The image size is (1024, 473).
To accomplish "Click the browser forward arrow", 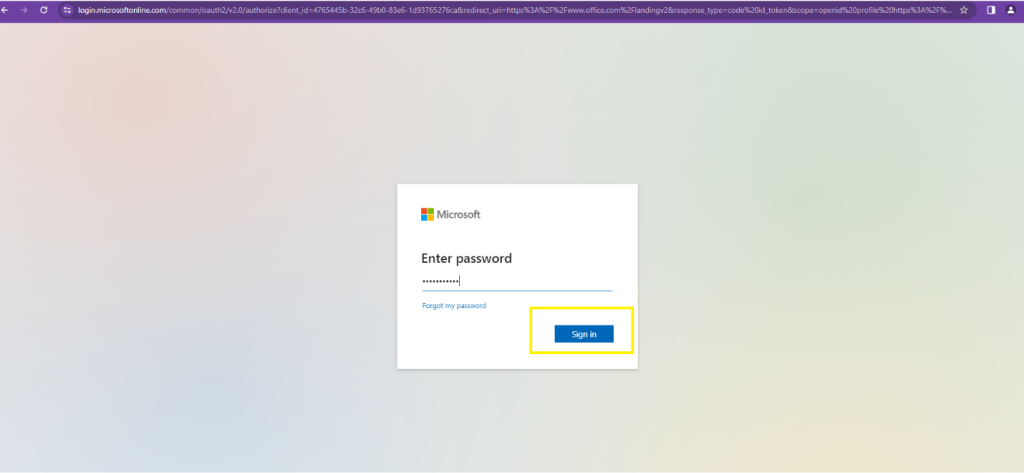I will (25, 9).
